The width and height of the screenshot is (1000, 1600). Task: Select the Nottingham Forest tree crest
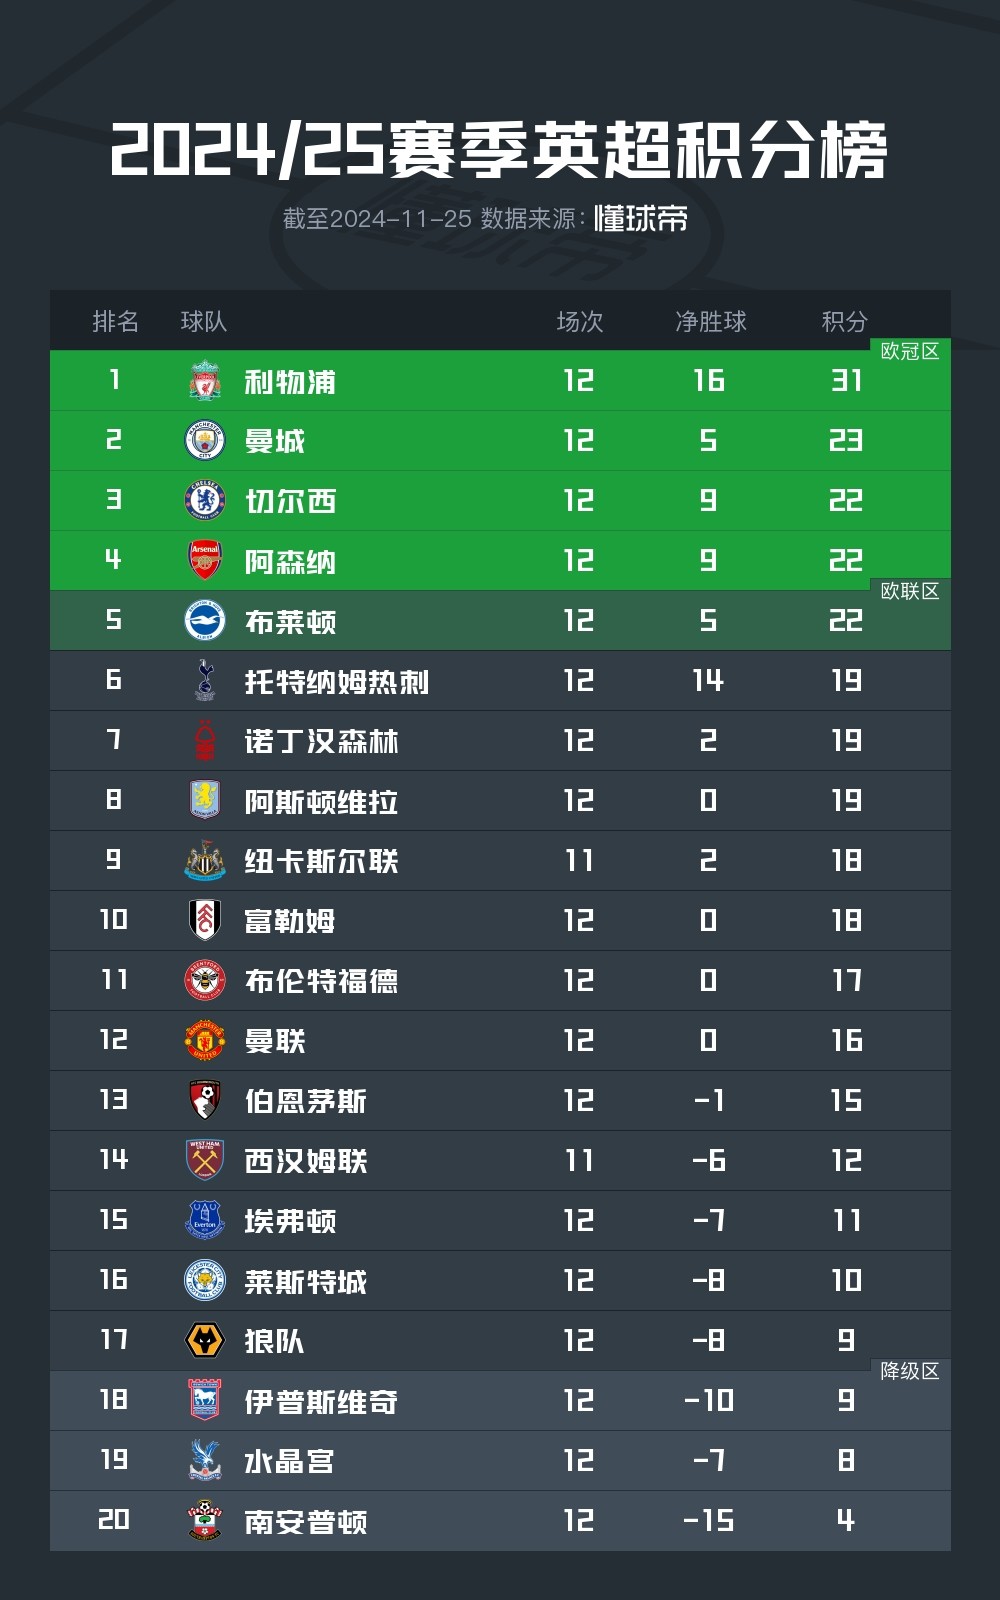(205, 741)
